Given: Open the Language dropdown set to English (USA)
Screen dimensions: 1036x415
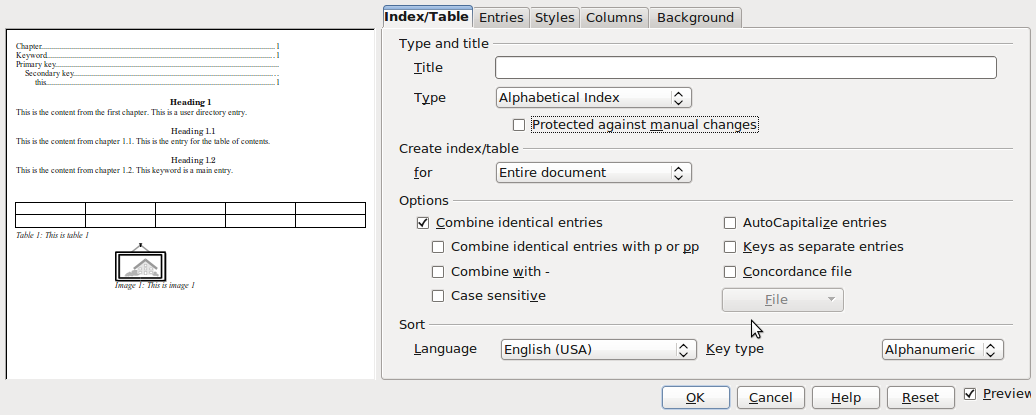Looking at the screenshot, I should point(598,350).
